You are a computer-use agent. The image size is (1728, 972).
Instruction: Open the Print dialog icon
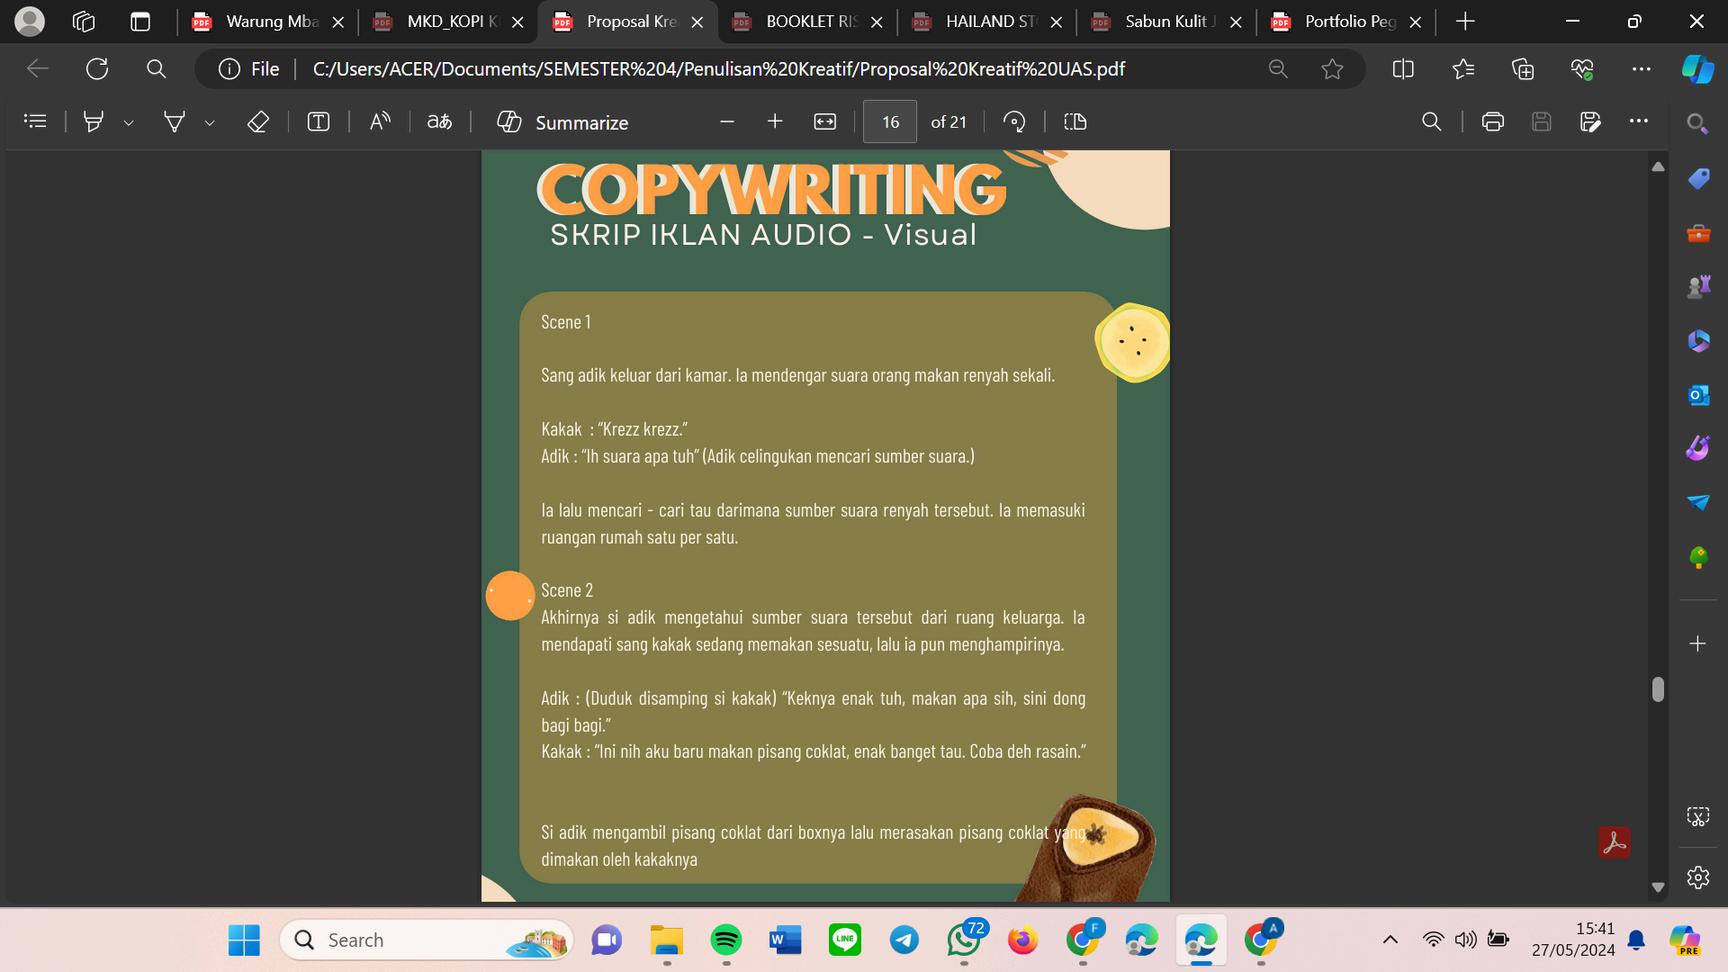pyautogui.click(x=1492, y=122)
